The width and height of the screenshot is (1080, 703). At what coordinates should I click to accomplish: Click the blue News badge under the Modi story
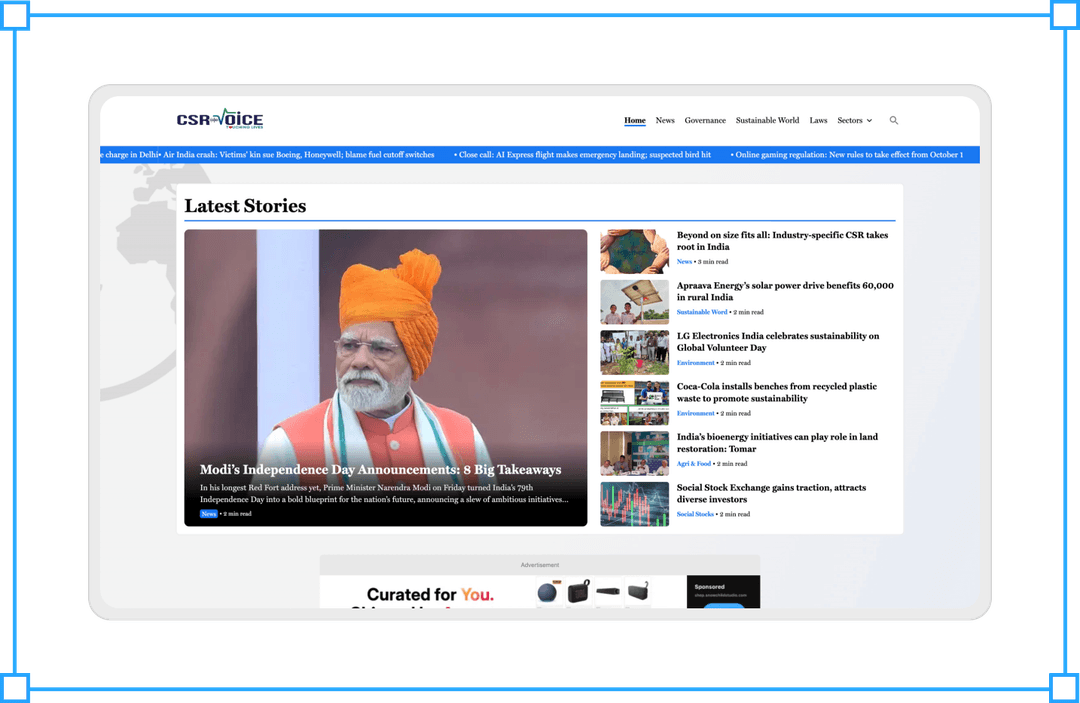click(x=208, y=514)
